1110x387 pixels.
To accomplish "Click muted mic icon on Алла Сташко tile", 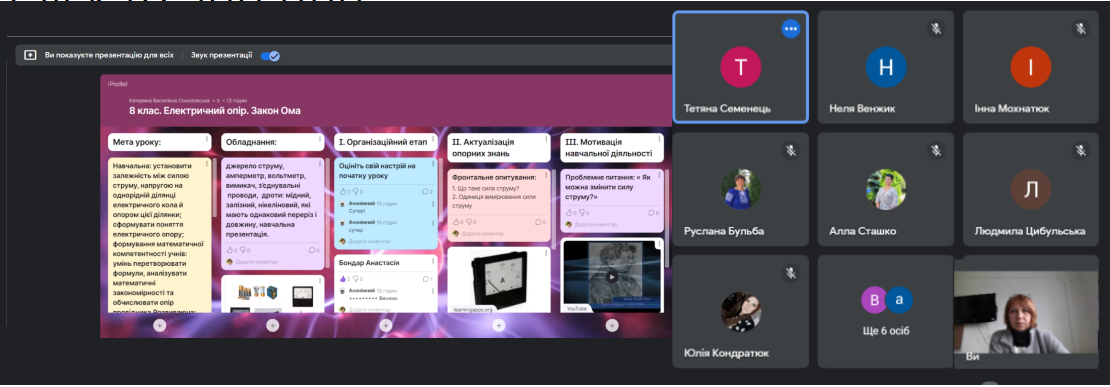I will click(x=936, y=151).
